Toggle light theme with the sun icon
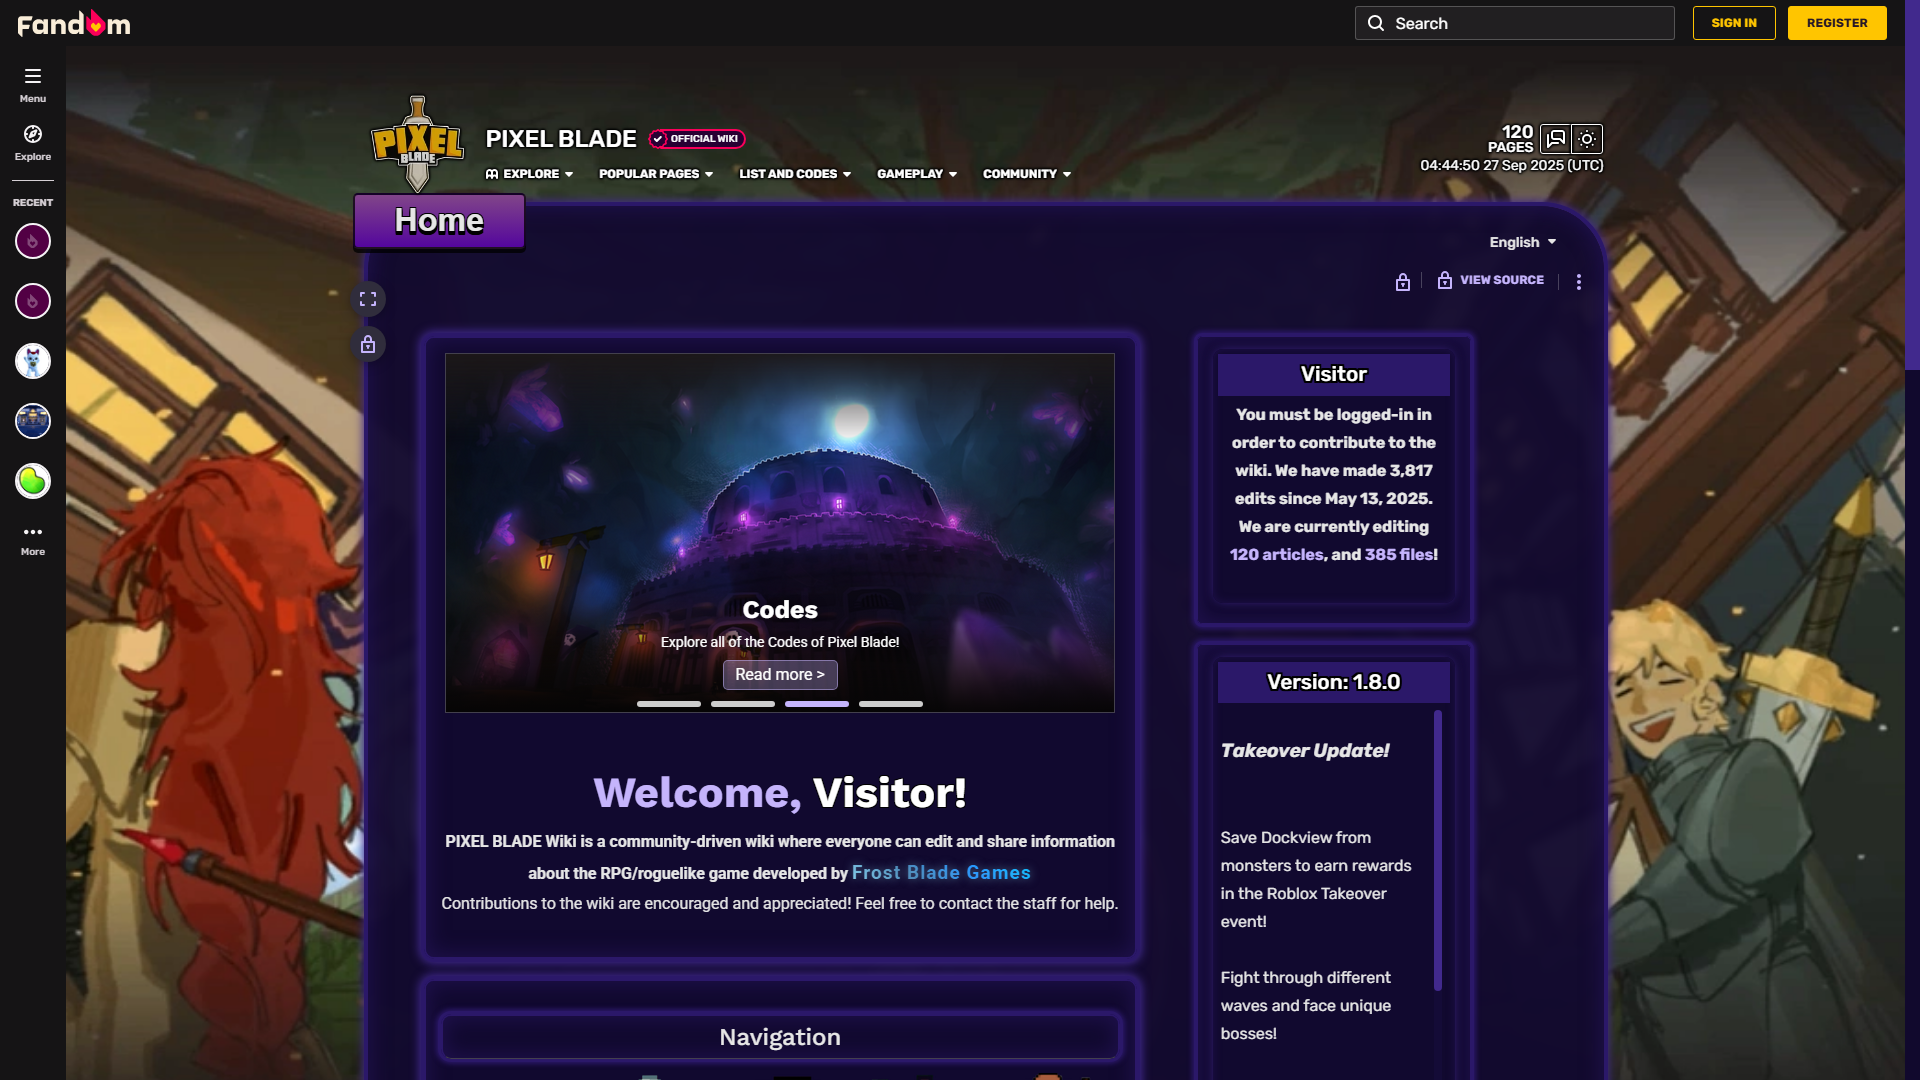1920x1080 pixels. (1587, 139)
